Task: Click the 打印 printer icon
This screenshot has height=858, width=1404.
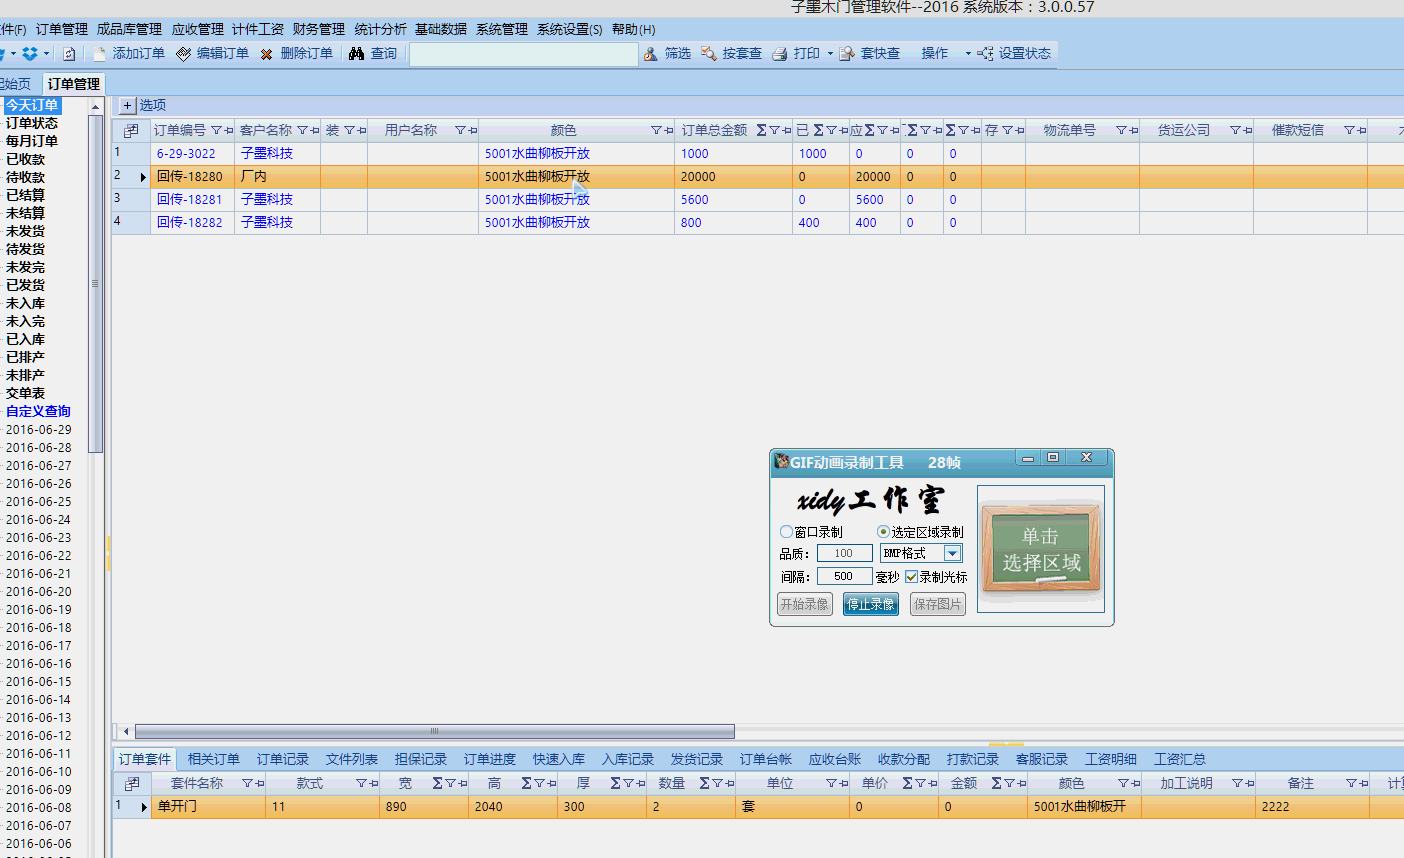Action: 780,54
